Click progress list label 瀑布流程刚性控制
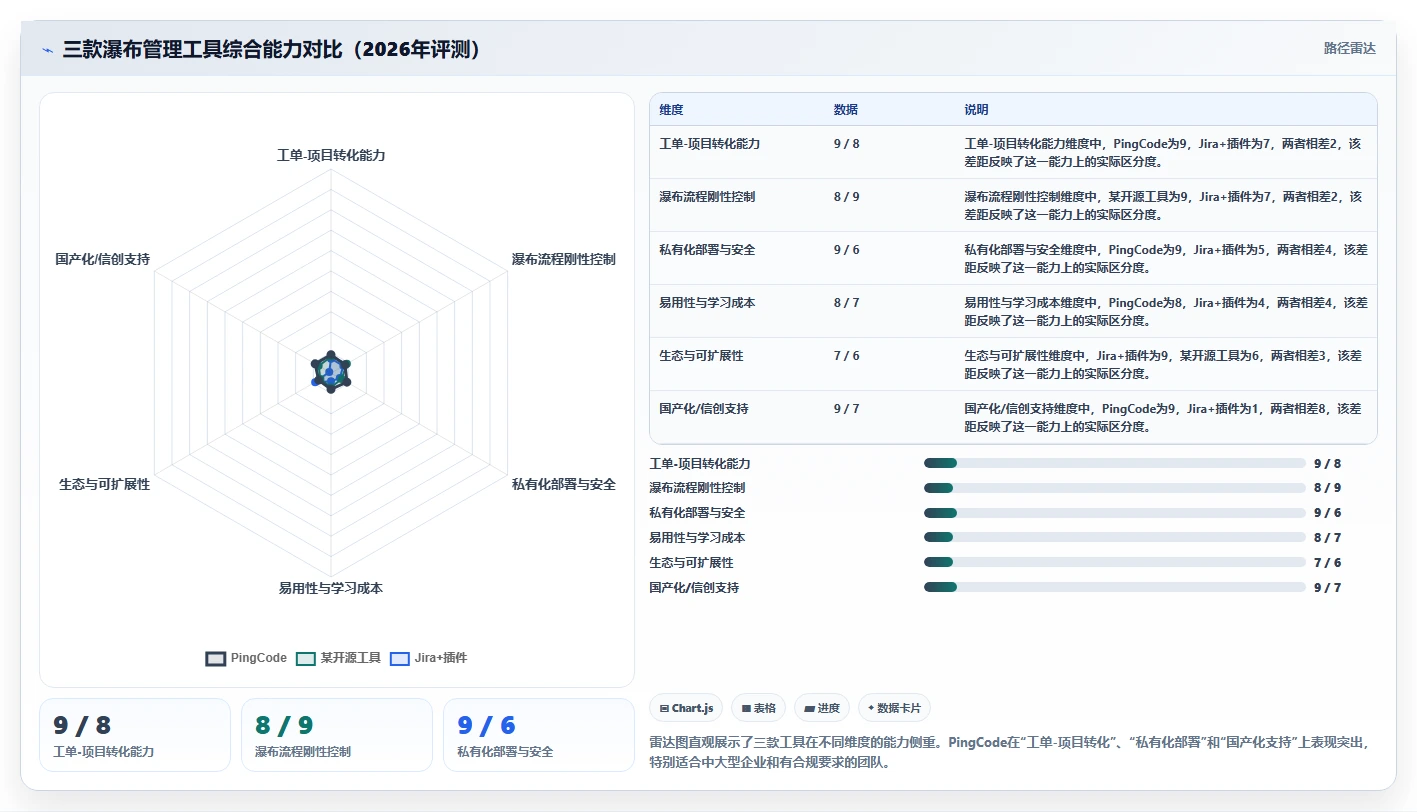The image size is (1417, 812). (x=697, y=488)
